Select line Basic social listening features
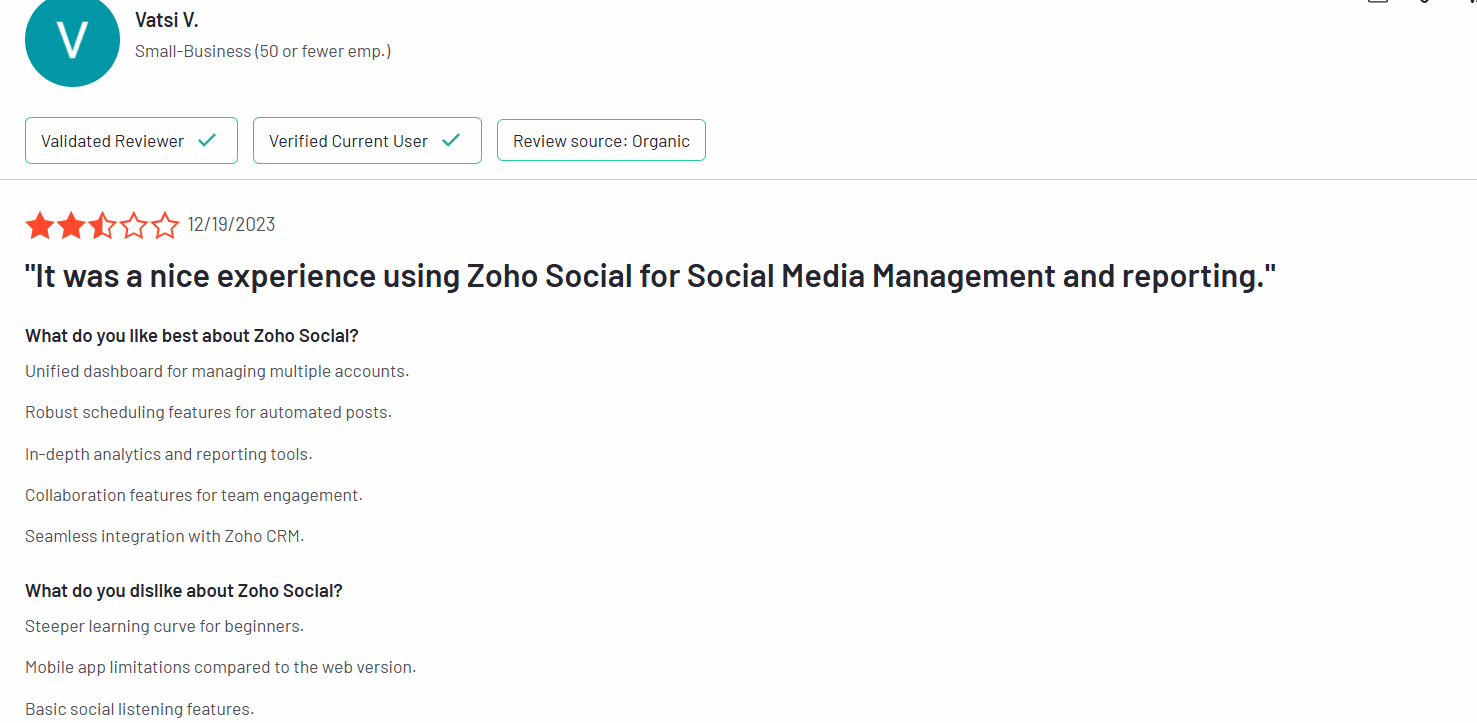The height and width of the screenshot is (723, 1477). pos(140,709)
